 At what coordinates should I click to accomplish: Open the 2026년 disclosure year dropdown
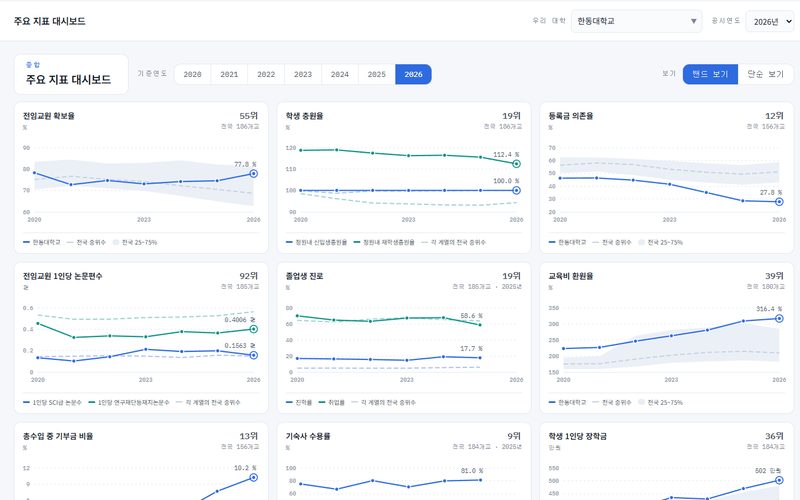(x=770, y=21)
